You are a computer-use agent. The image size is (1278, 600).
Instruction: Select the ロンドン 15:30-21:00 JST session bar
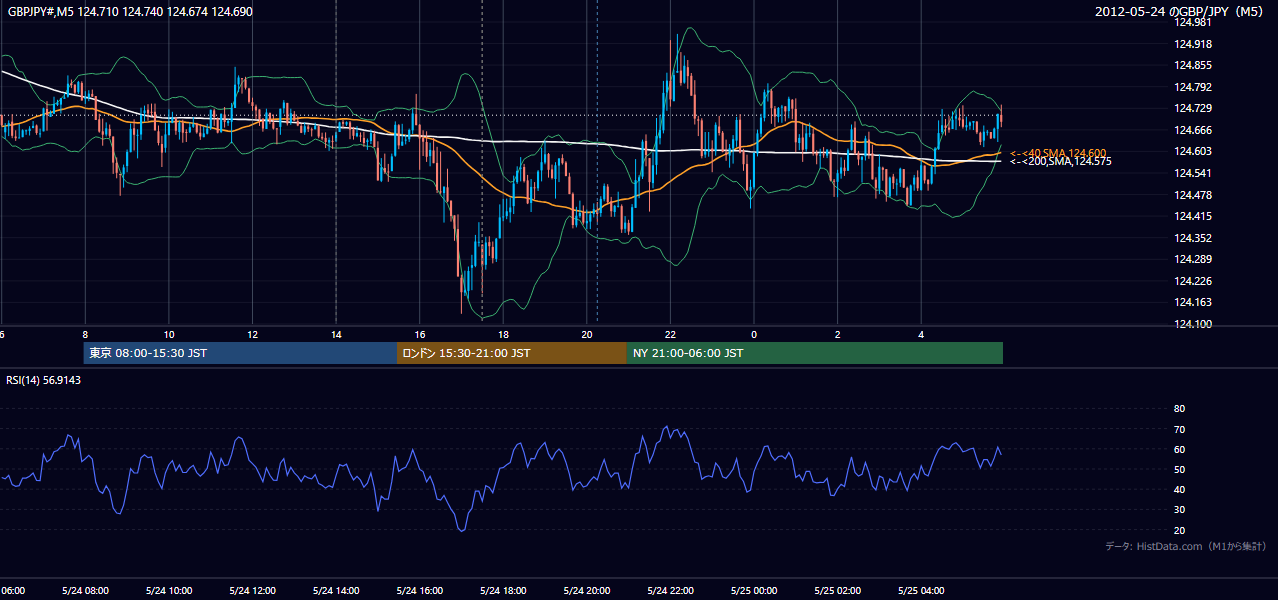pos(512,353)
